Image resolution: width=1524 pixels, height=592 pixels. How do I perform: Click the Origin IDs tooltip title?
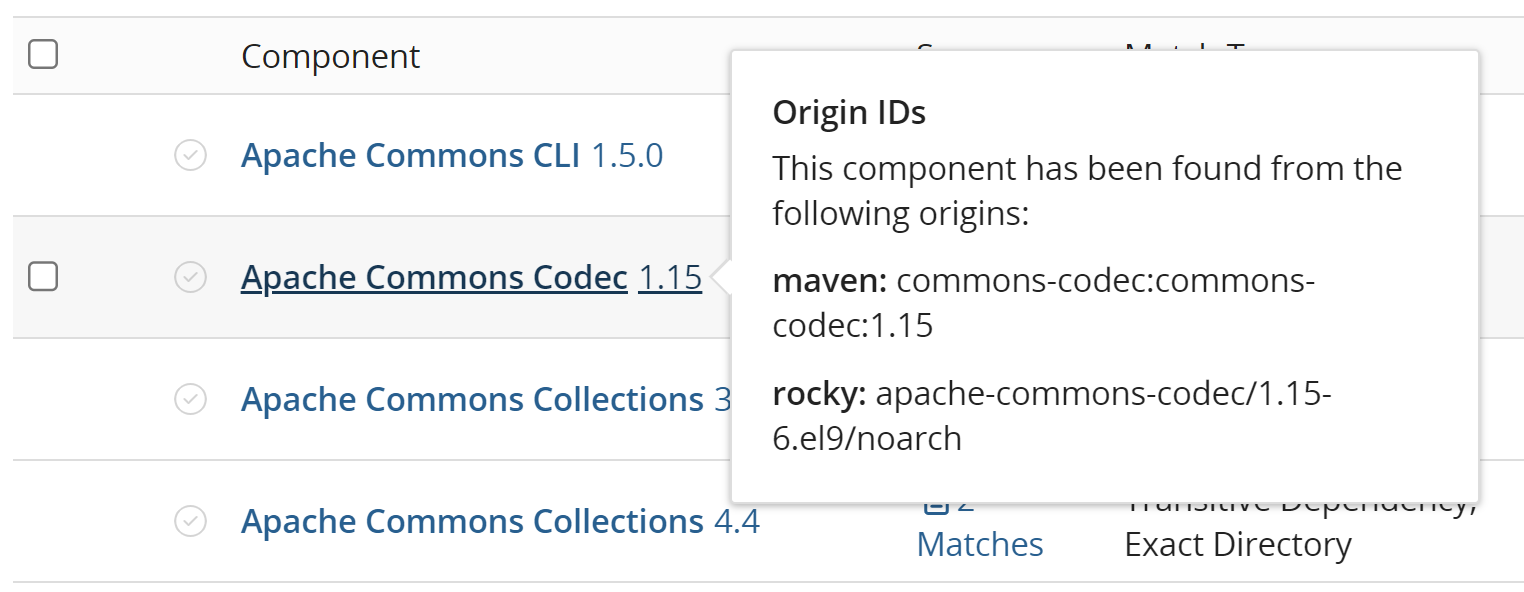[x=848, y=112]
